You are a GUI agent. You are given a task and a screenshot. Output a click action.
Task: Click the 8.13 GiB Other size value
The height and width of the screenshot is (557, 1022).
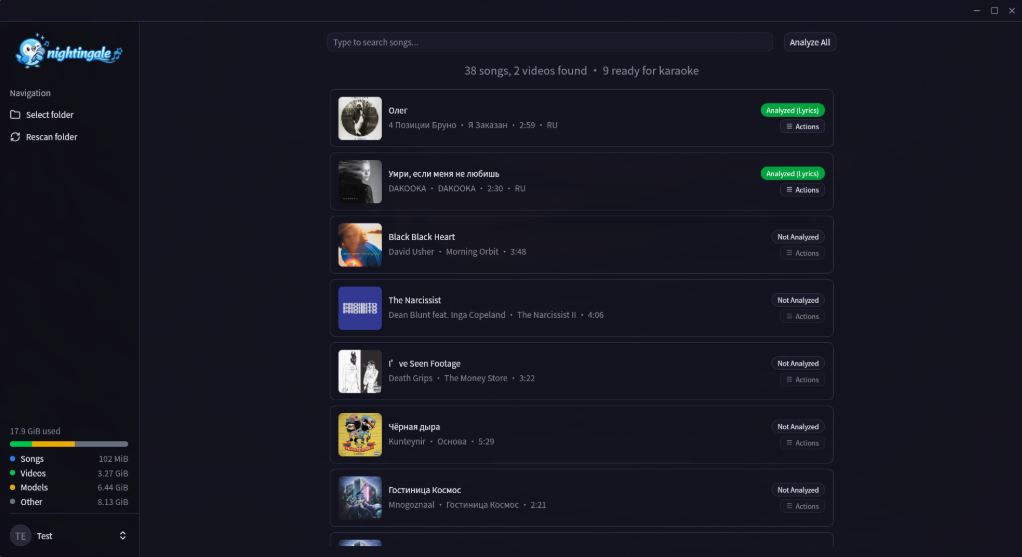click(113, 502)
